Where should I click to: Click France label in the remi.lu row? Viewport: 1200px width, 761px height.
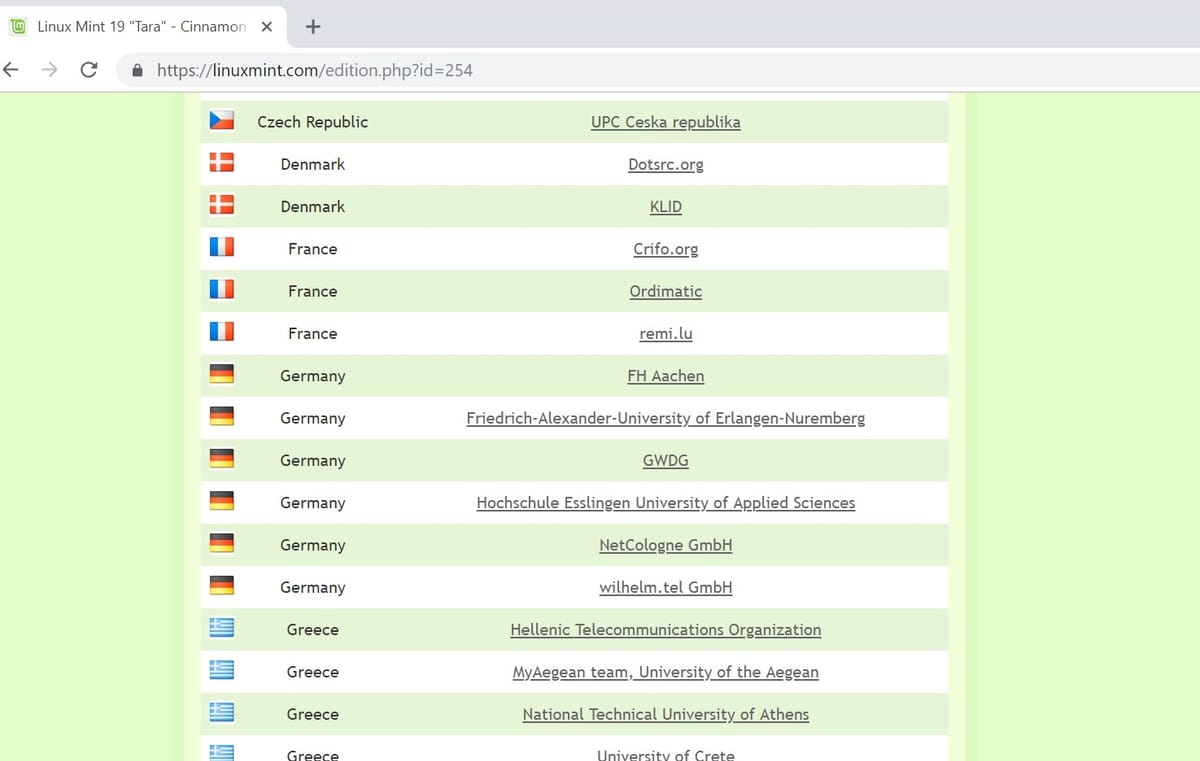click(x=313, y=333)
